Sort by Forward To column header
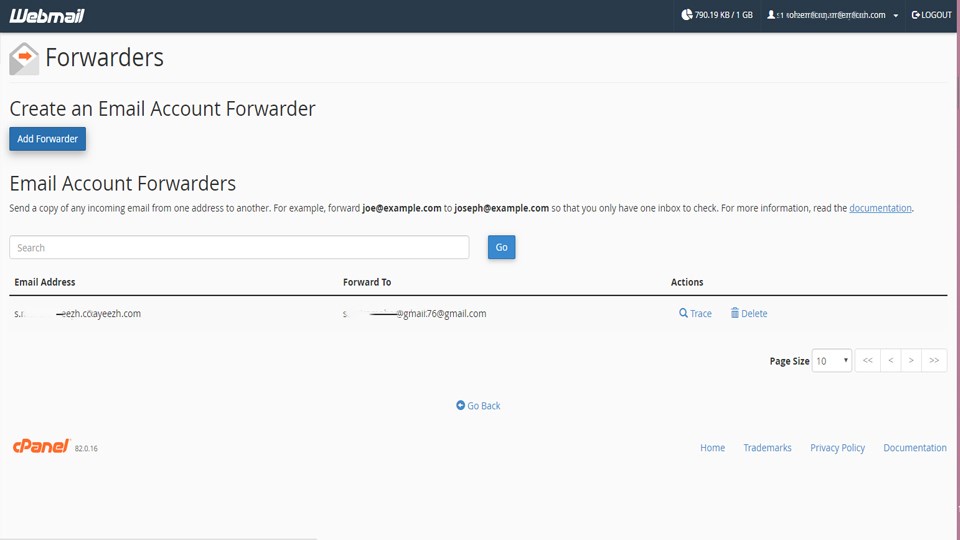960x540 pixels. [x=367, y=282]
